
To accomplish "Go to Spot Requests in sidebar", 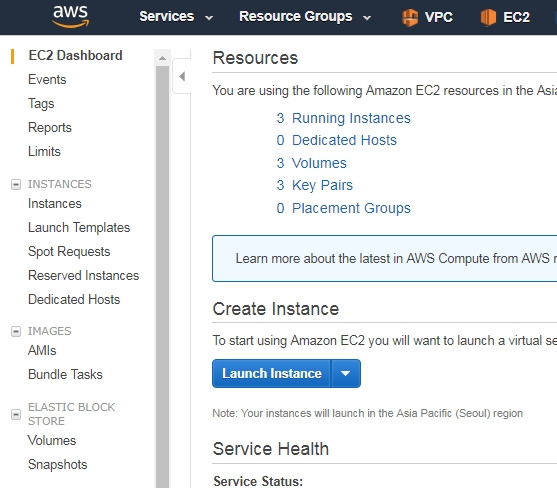I will (x=69, y=251).
